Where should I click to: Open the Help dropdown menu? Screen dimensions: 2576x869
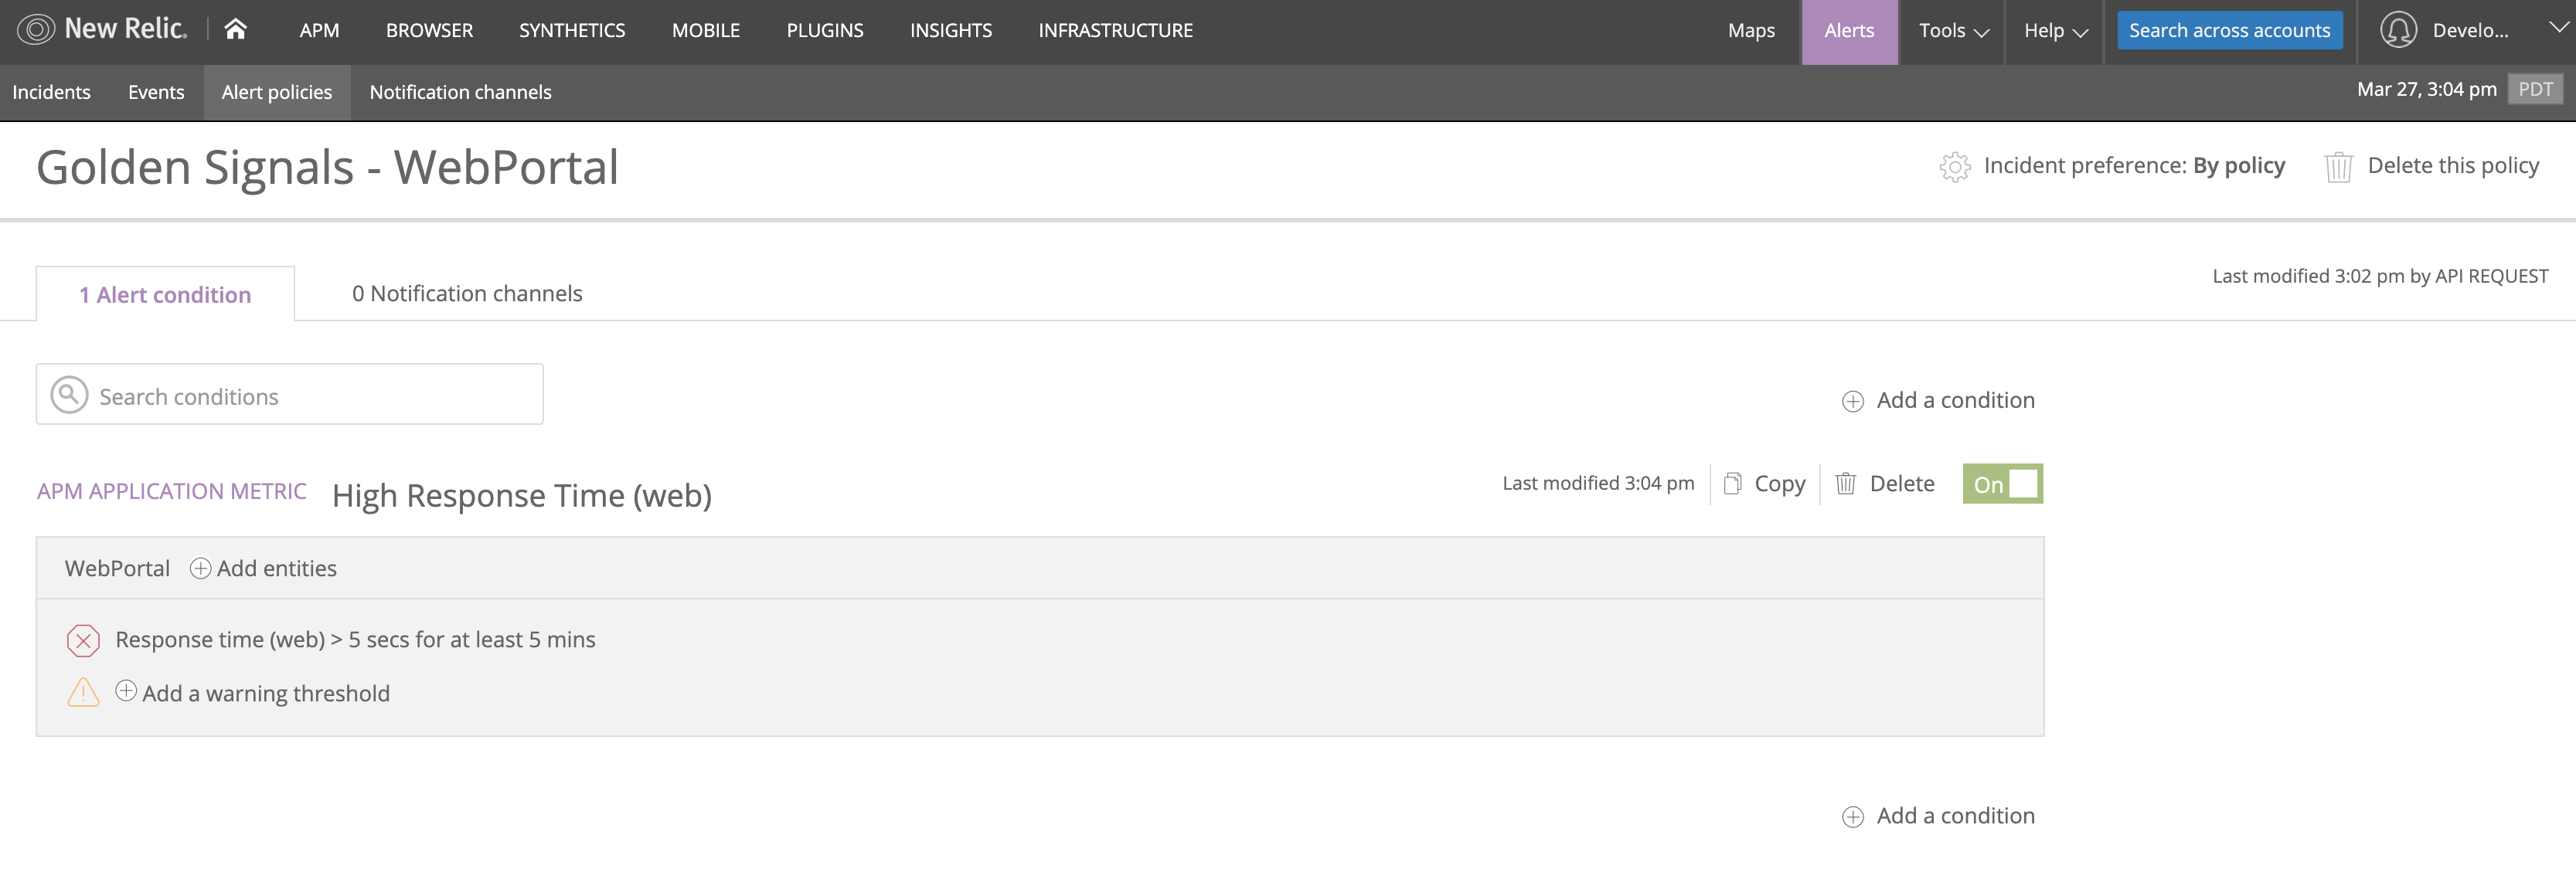2055,31
